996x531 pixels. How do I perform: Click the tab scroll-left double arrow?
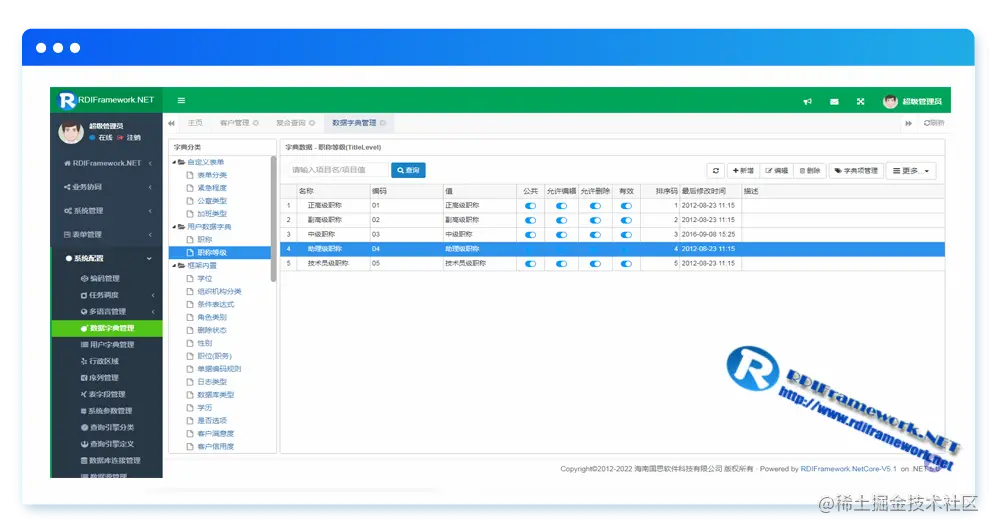tap(172, 123)
